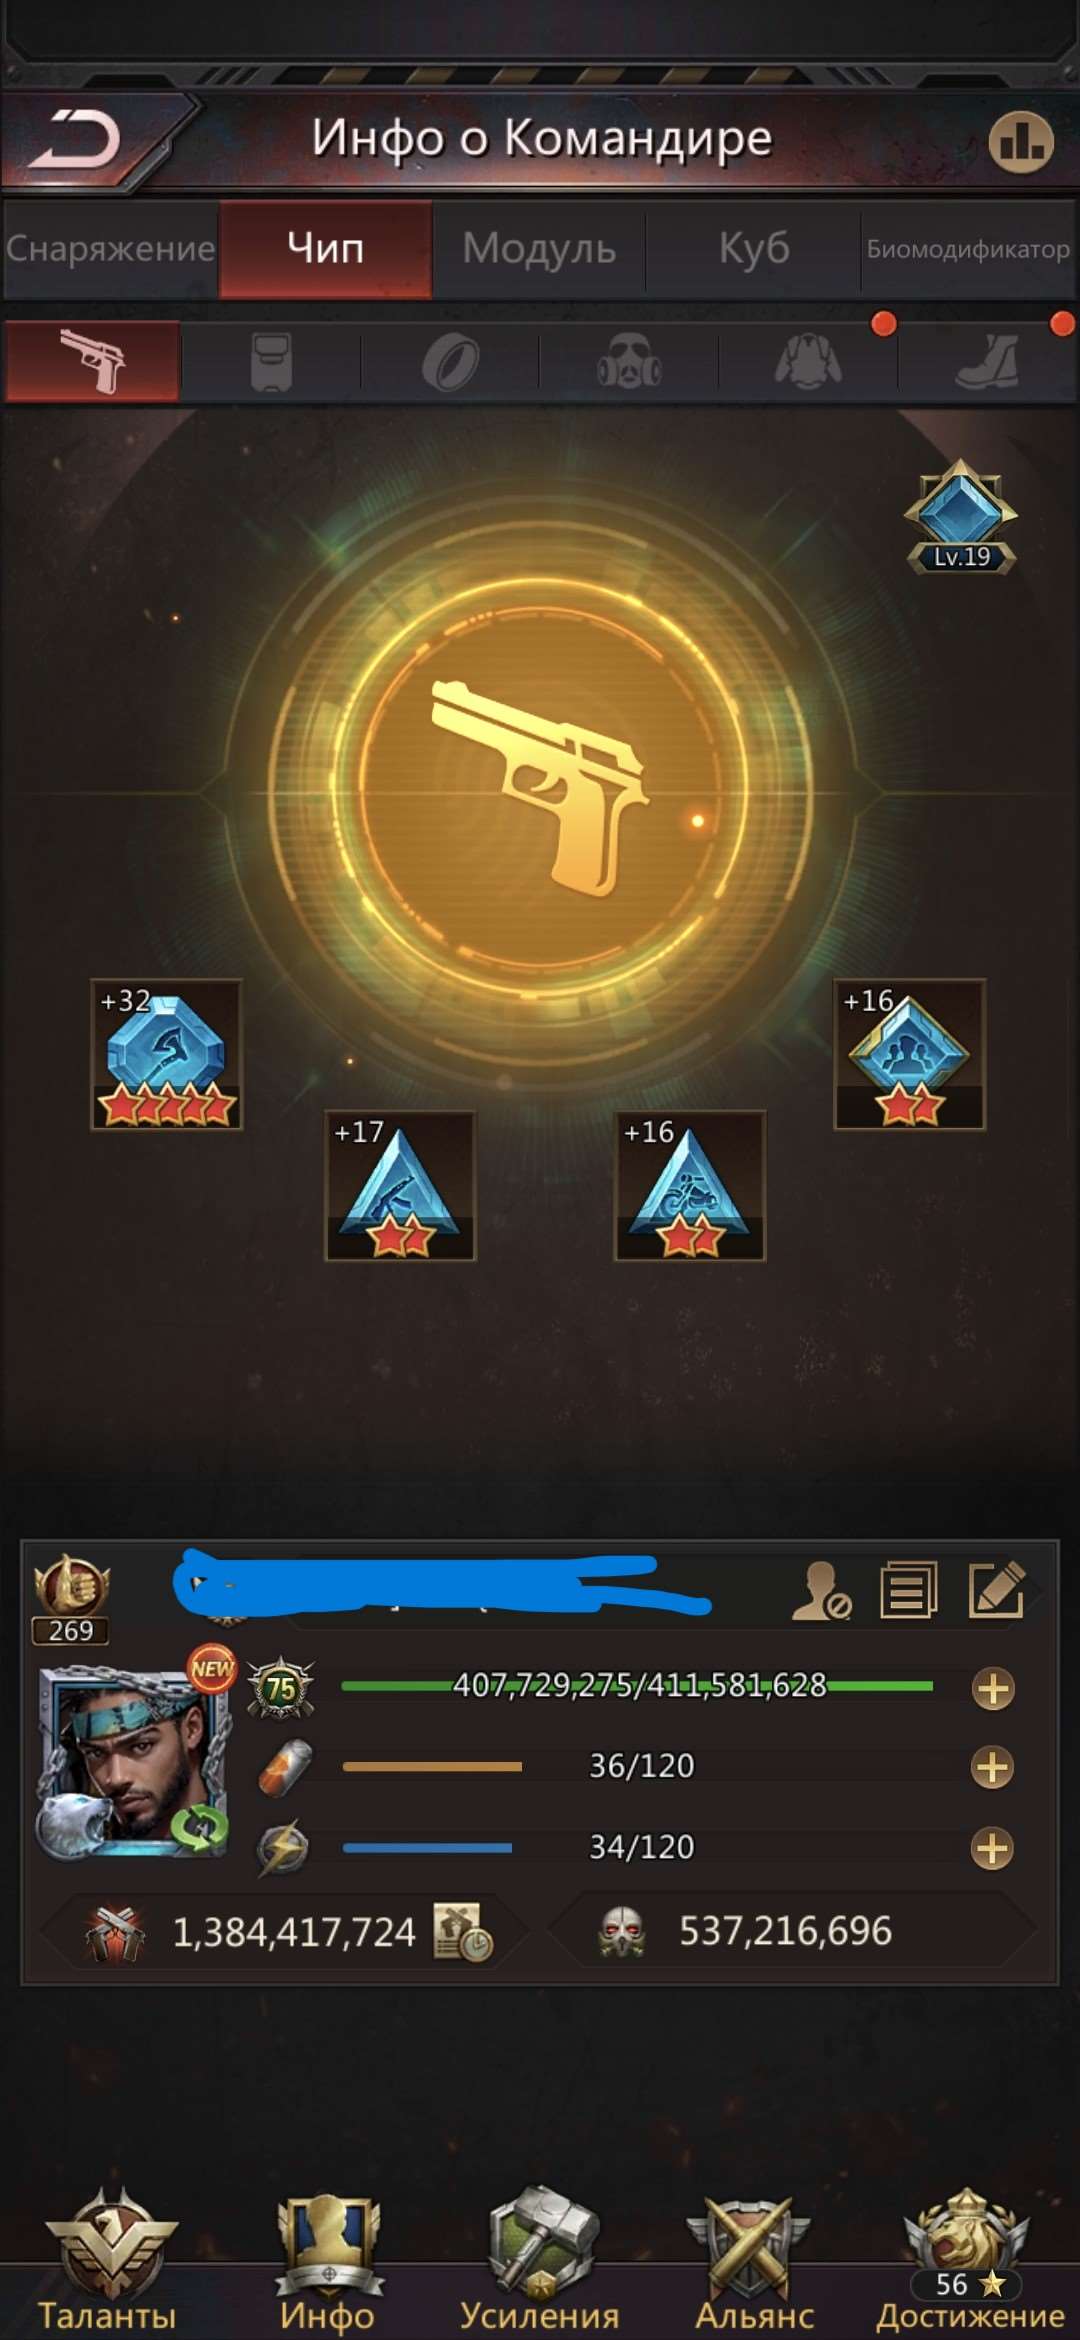Add commander experience with plus button
The width and height of the screenshot is (1080, 2340).
[x=993, y=1689]
